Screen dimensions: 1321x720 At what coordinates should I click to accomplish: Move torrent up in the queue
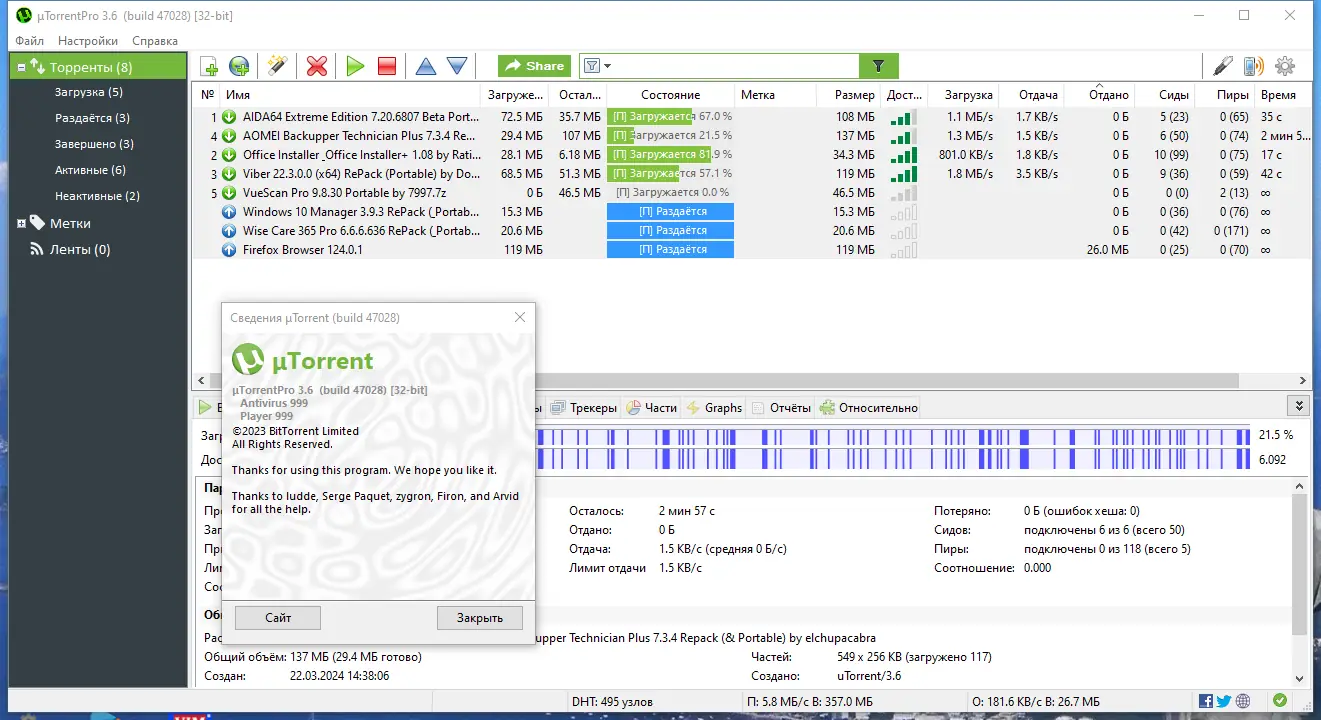tap(426, 66)
